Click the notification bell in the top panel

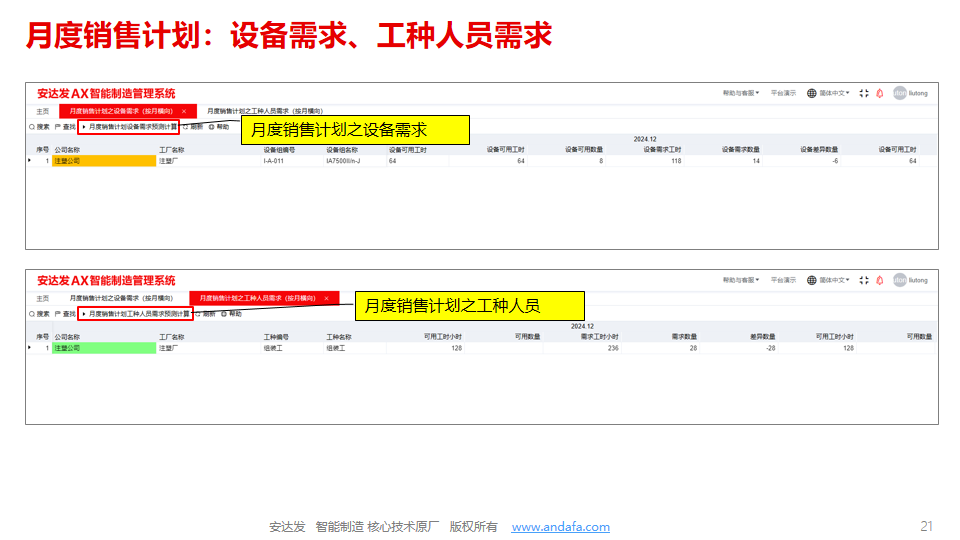880,93
